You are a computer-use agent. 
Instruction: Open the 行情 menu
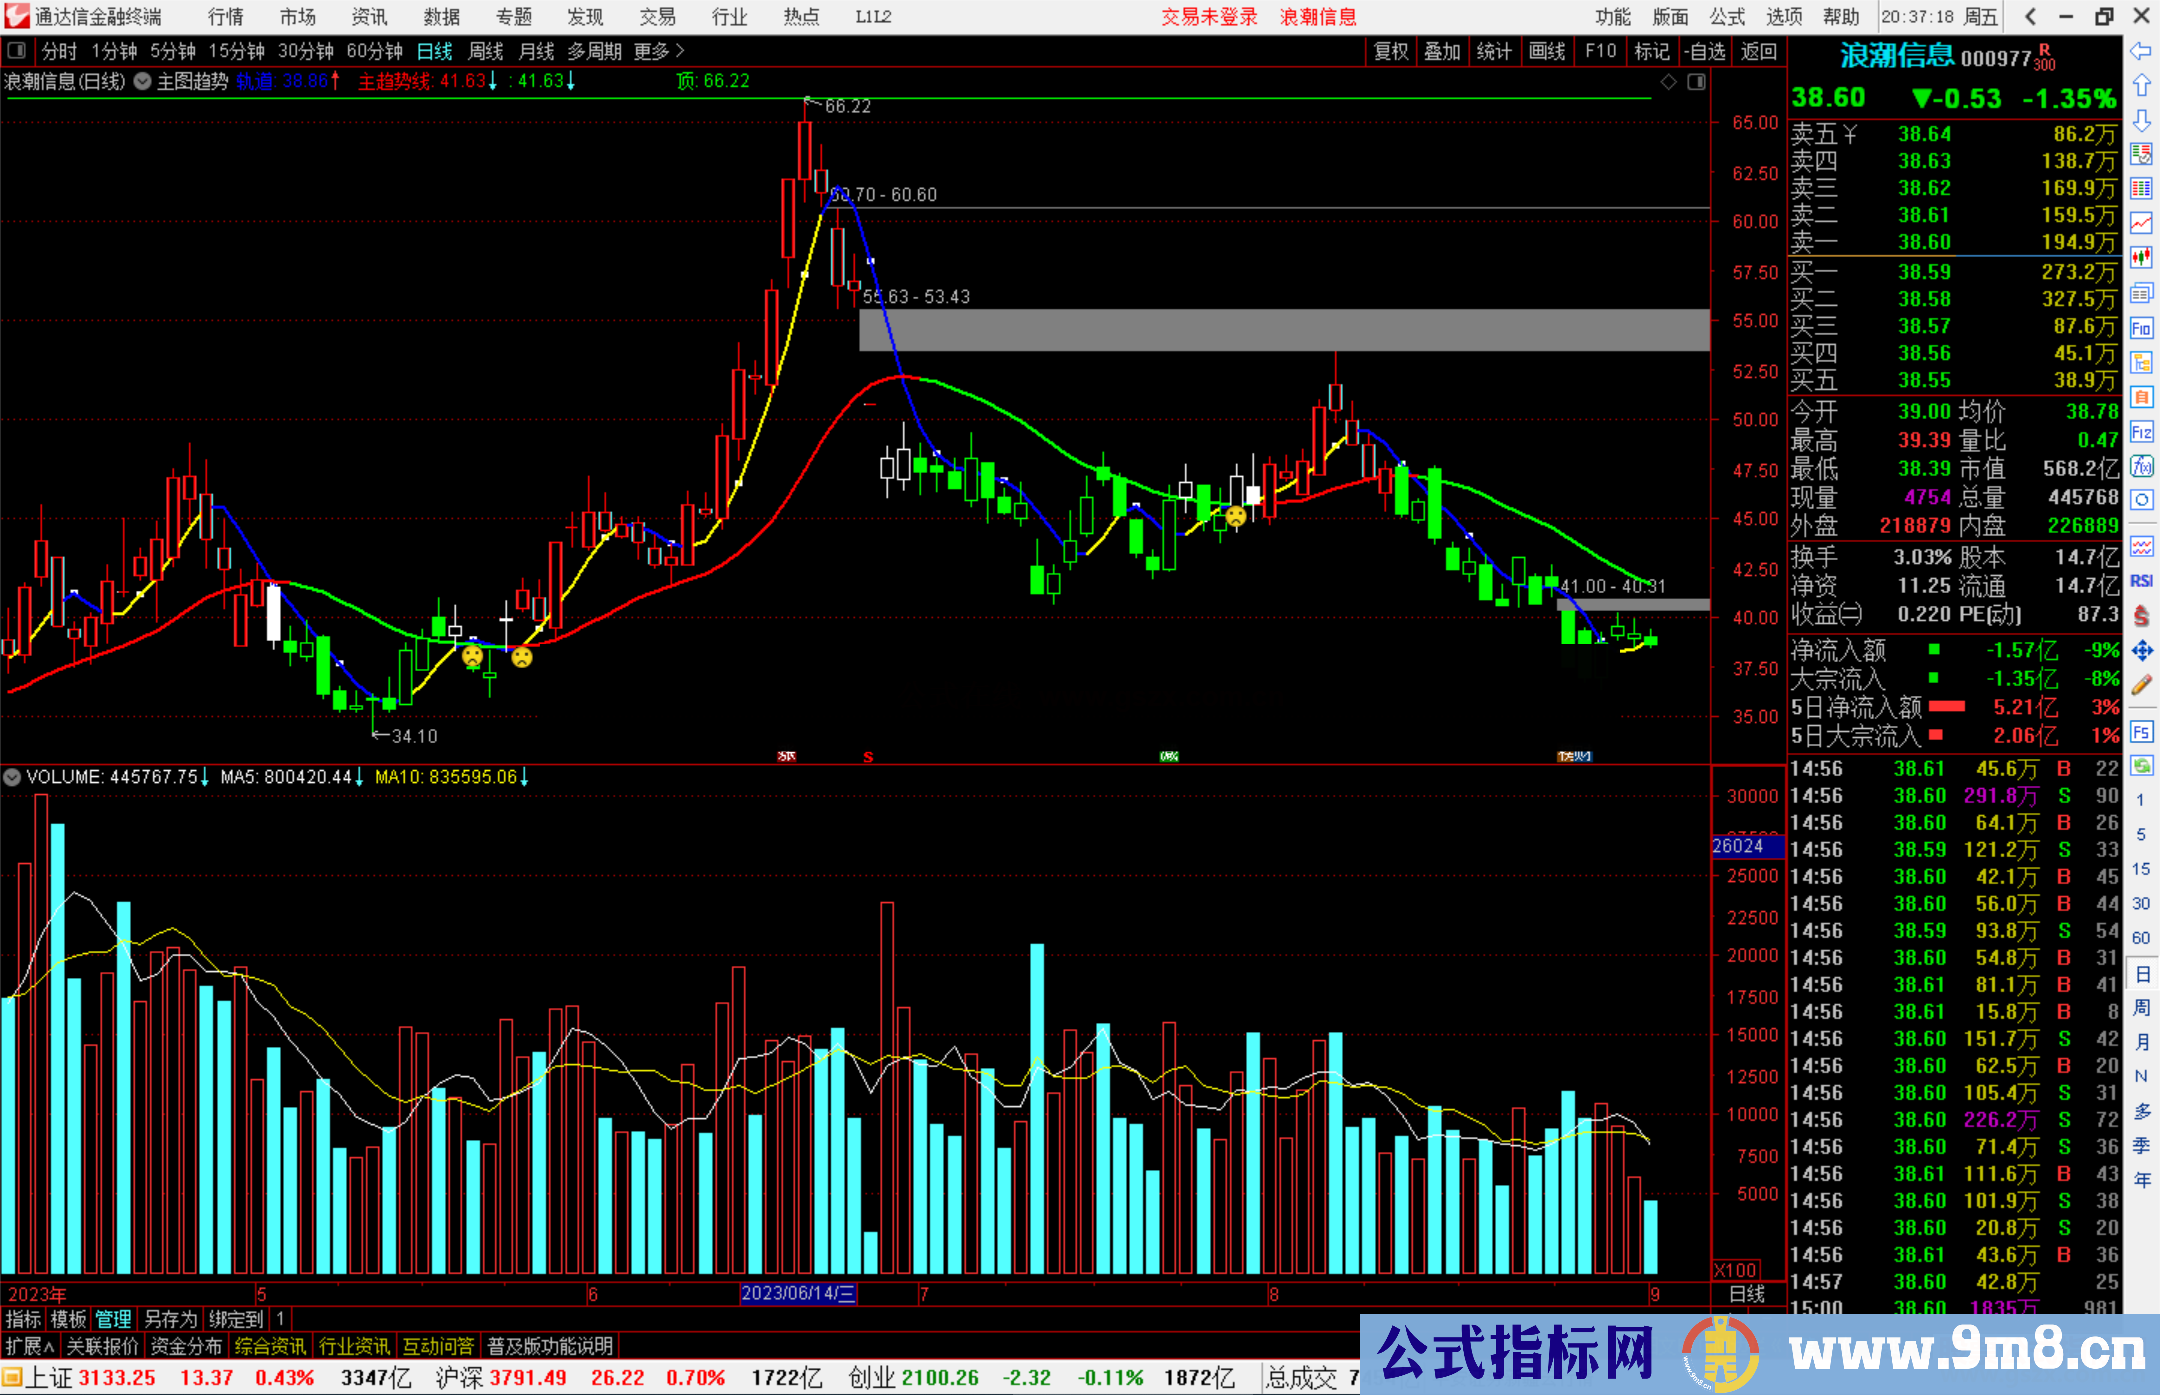(x=226, y=17)
